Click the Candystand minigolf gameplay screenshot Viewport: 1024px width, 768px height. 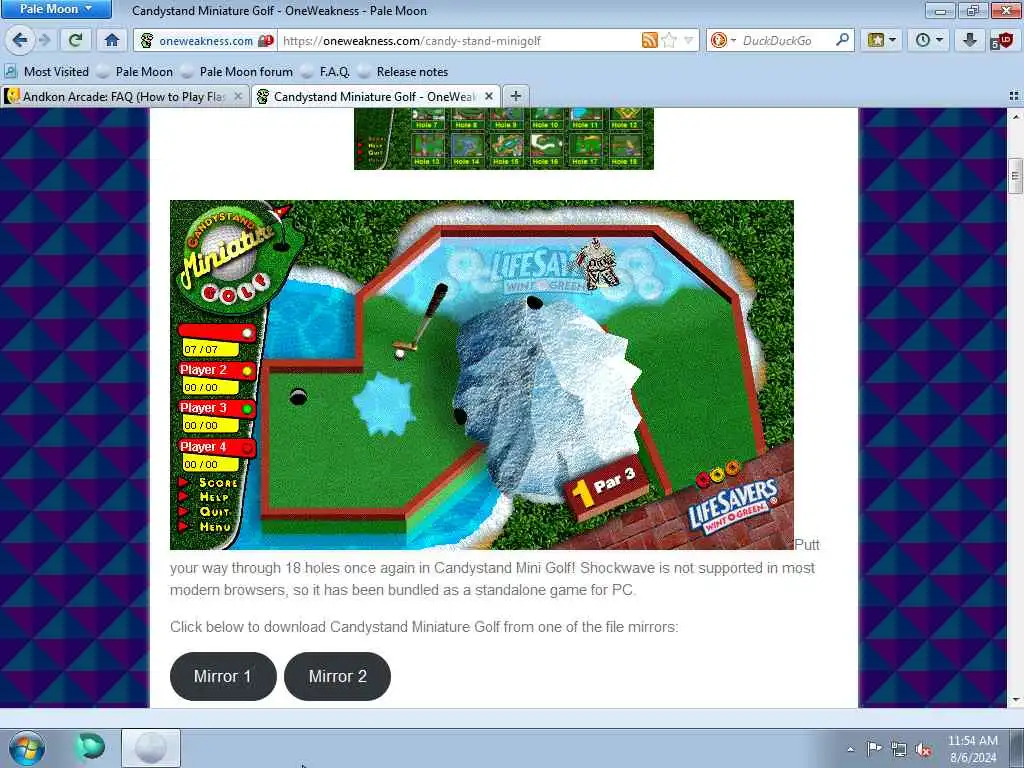(482, 375)
